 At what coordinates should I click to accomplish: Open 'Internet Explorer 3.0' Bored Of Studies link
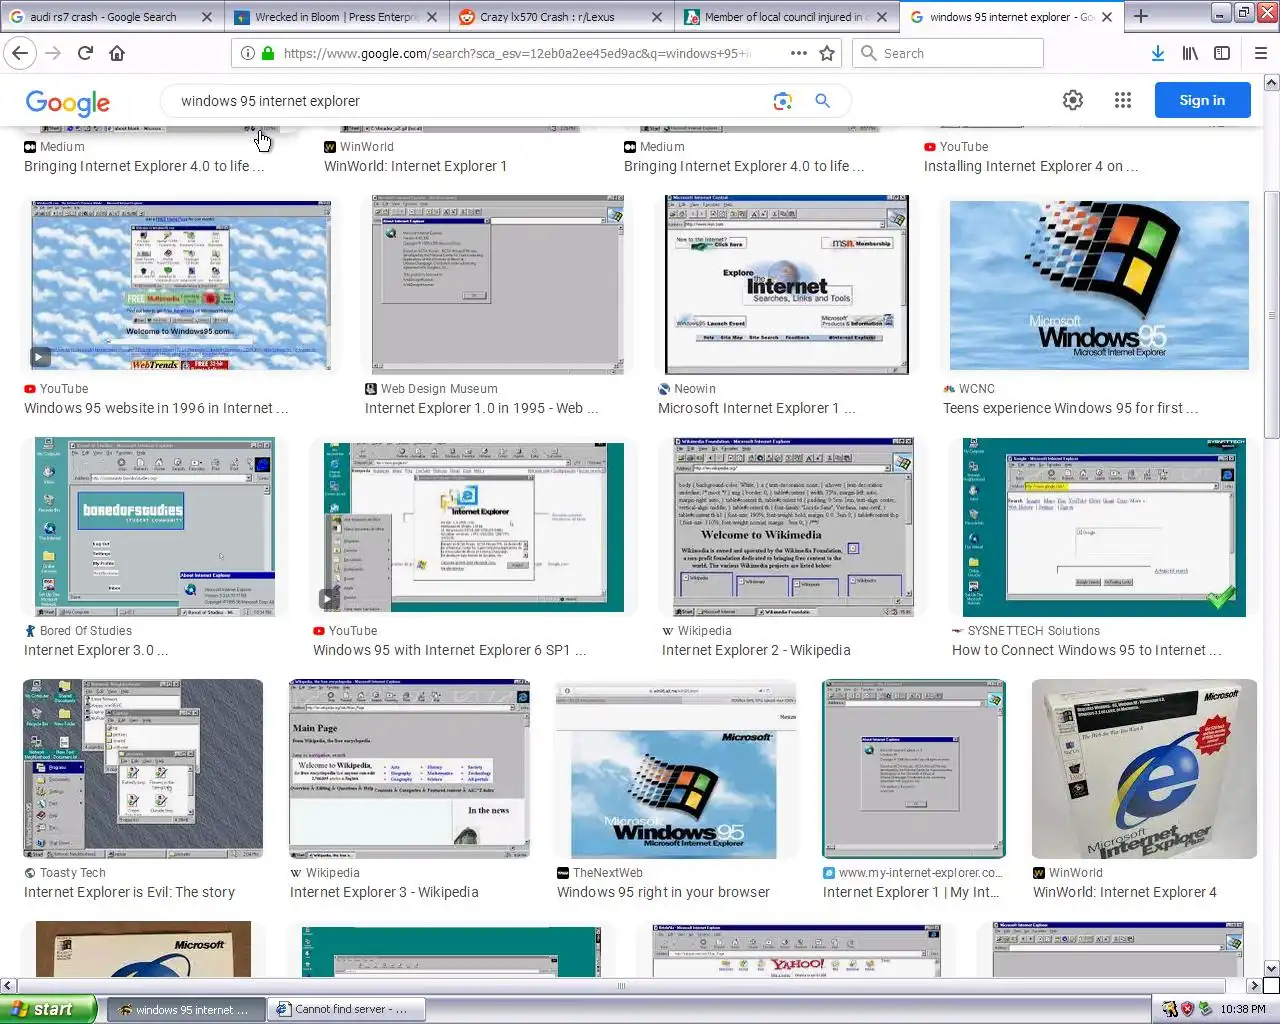point(96,650)
